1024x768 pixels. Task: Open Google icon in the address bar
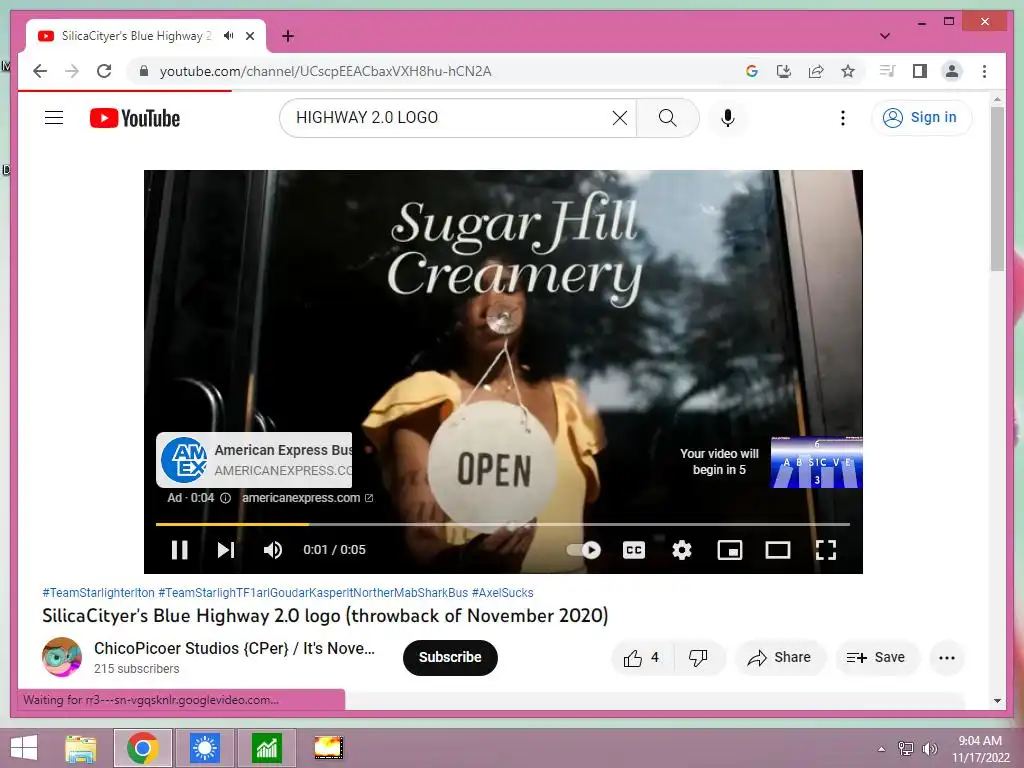click(x=752, y=71)
